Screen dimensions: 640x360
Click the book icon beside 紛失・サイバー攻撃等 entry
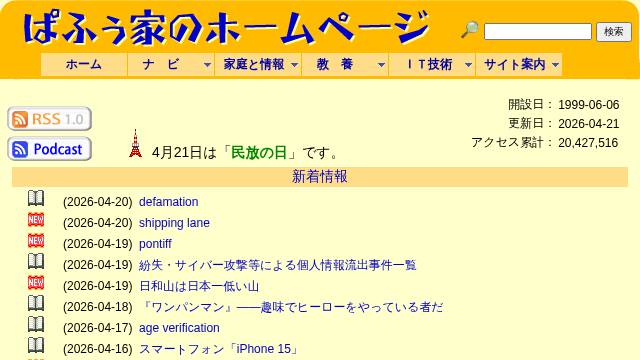[36, 261]
